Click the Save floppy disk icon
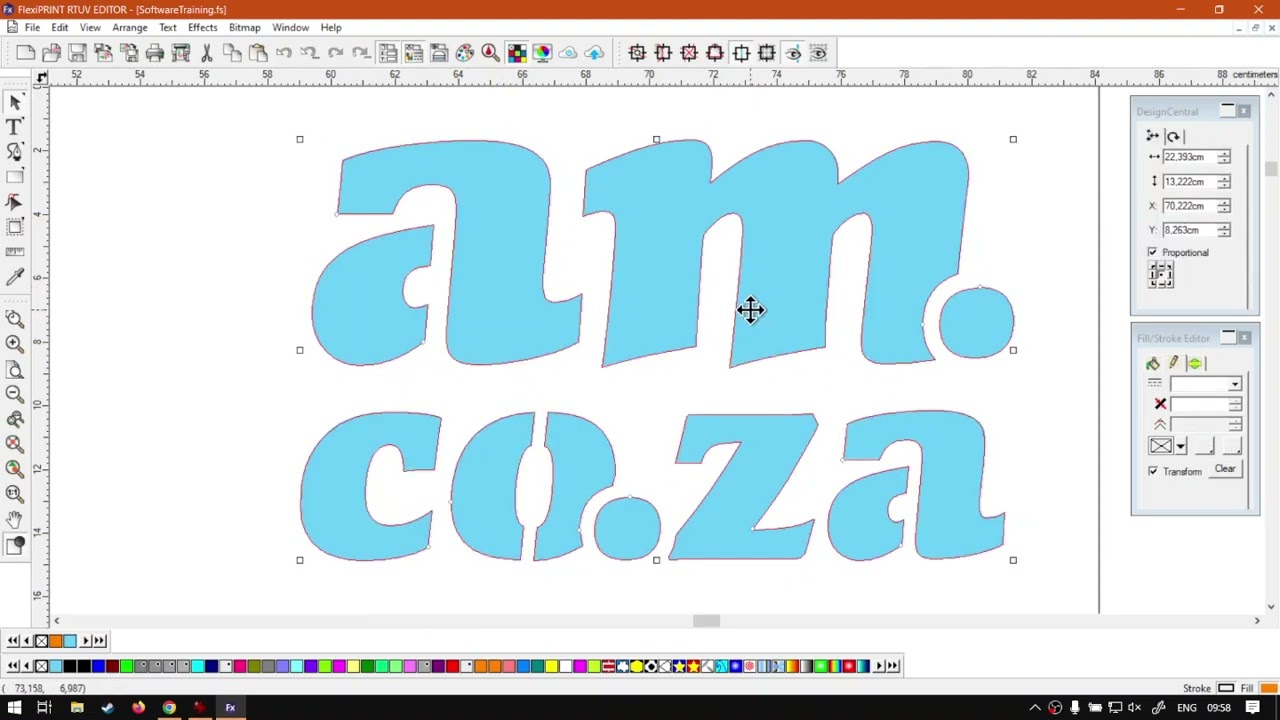 point(77,53)
